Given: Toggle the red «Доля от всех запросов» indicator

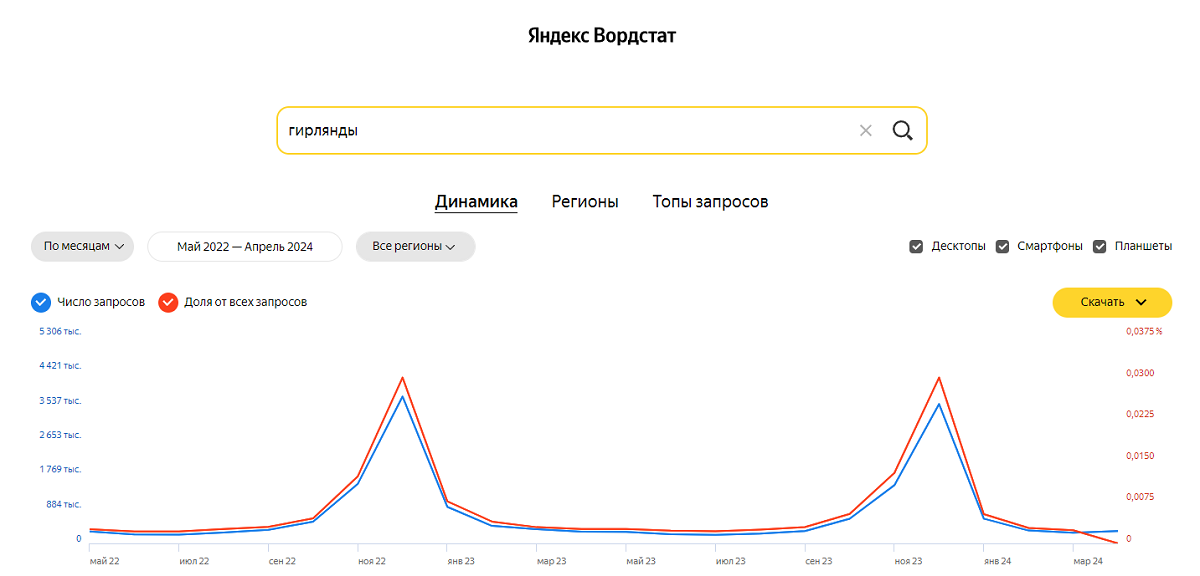Looking at the screenshot, I should pyautogui.click(x=167, y=301).
